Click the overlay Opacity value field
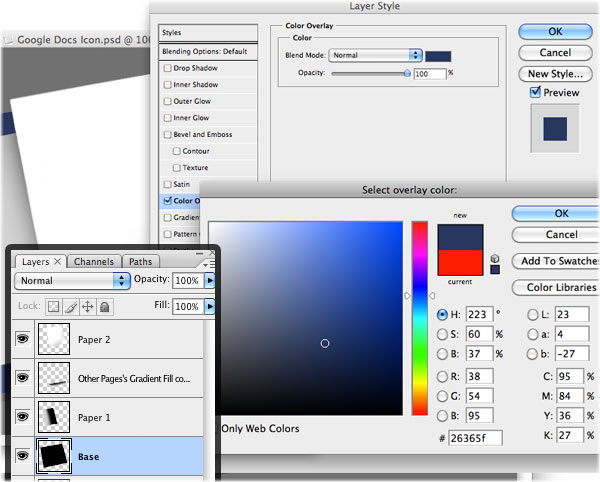The height and width of the screenshot is (482, 600). pyautogui.click(x=430, y=74)
